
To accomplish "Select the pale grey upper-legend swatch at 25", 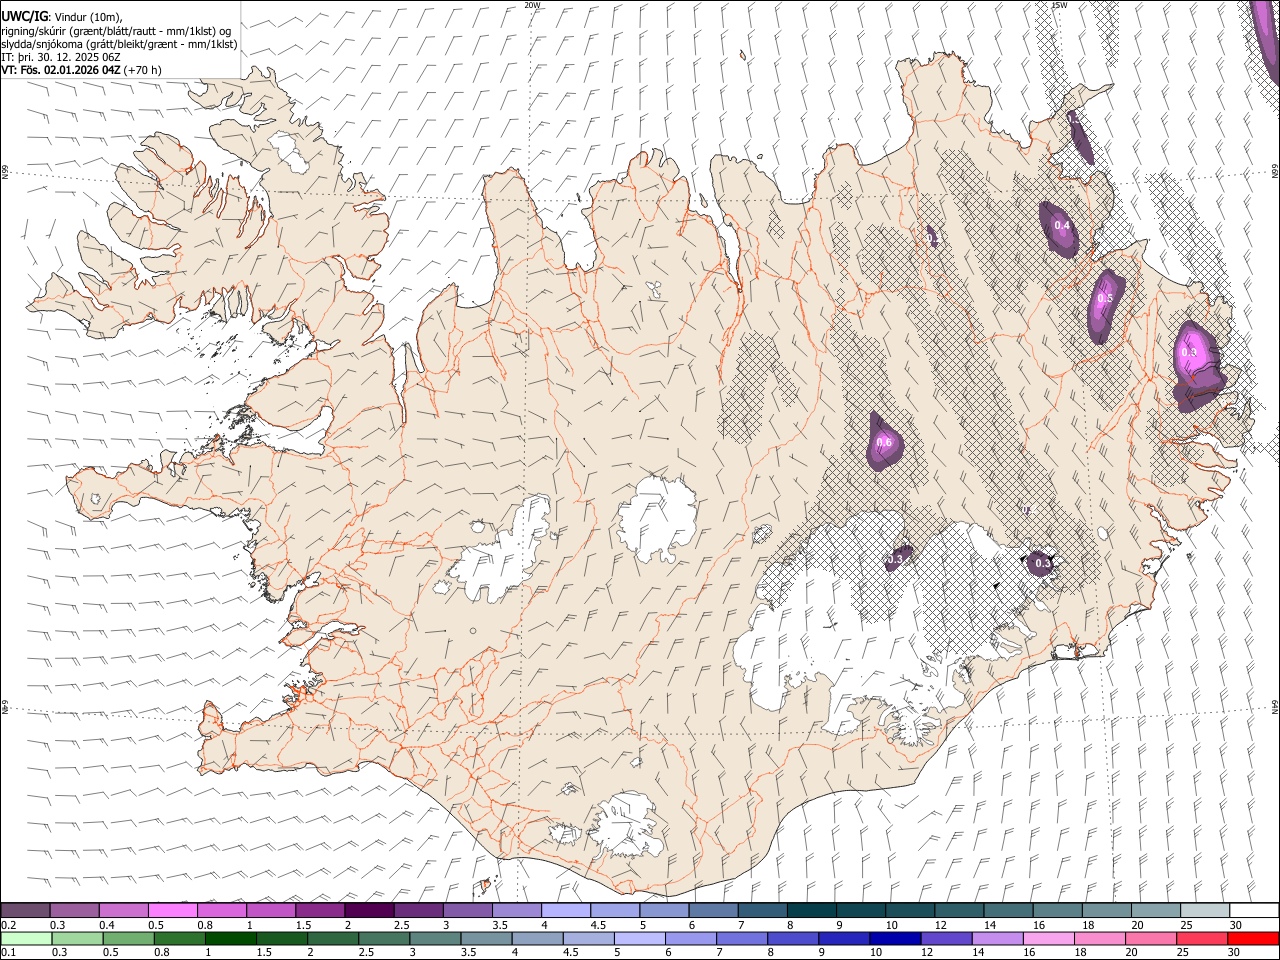I will click(1205, 910).
